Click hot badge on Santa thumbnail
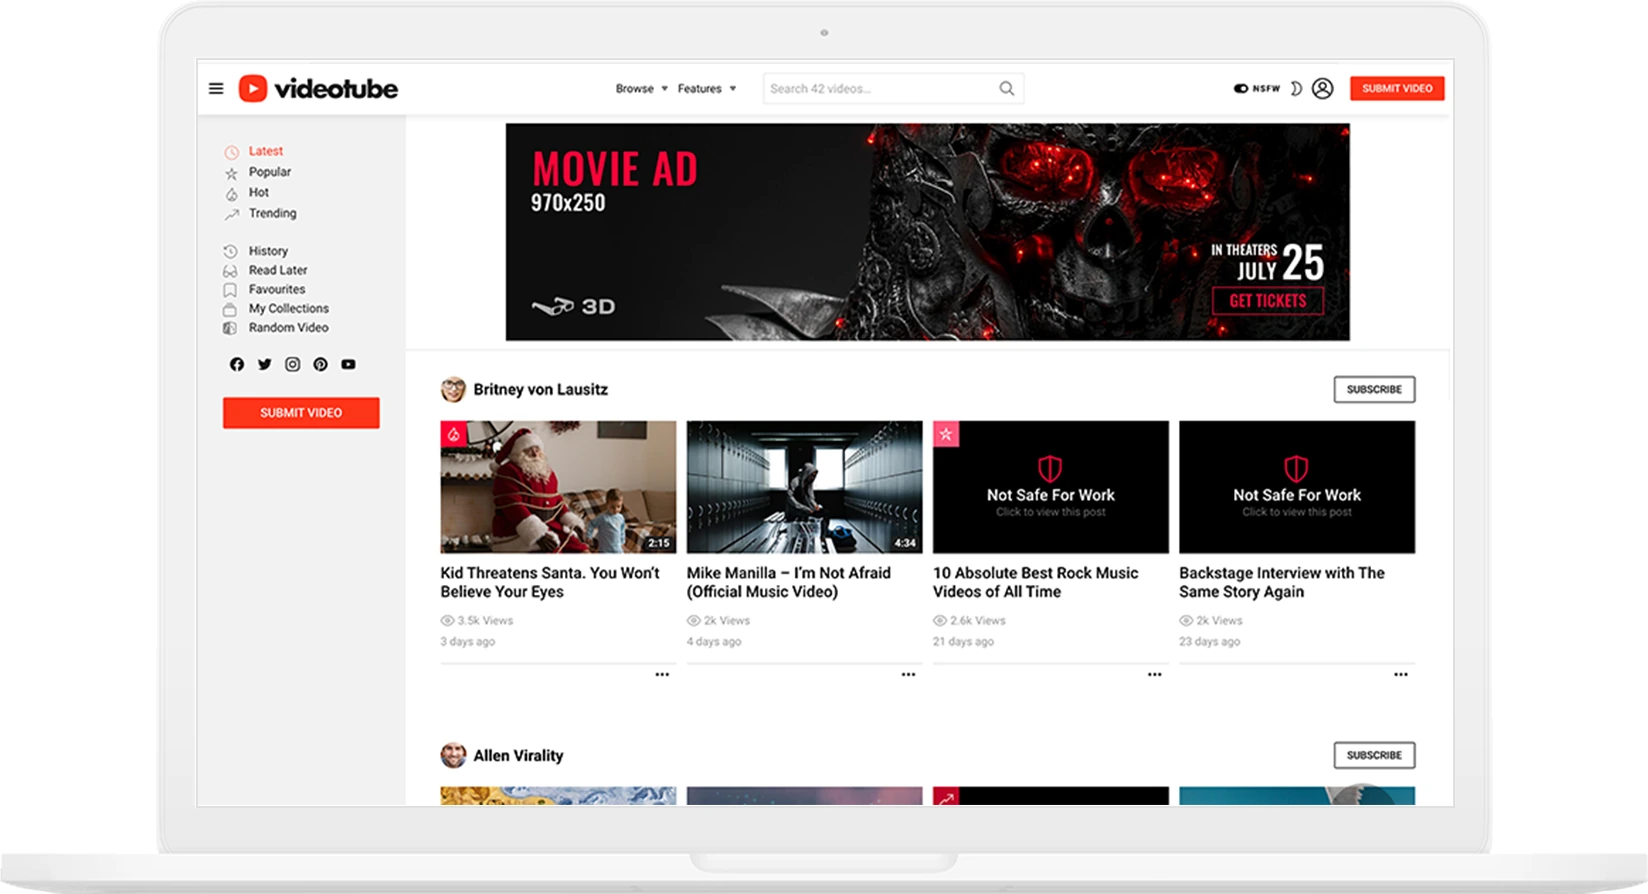 454,434
